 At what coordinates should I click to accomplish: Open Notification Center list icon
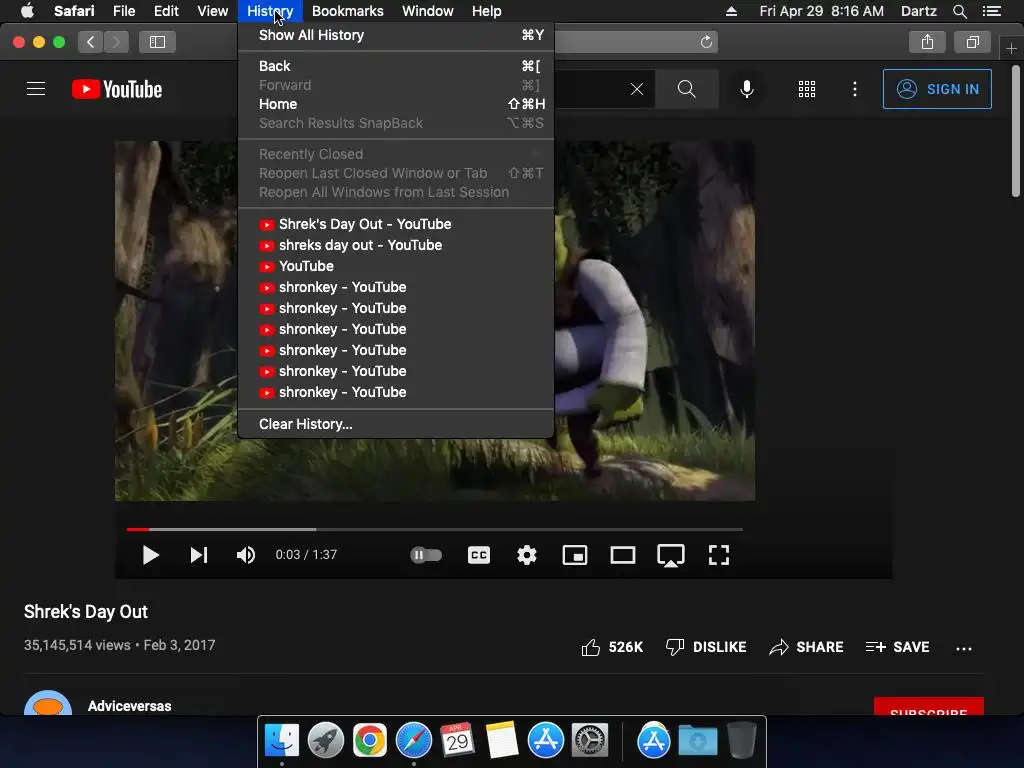pyautogui.click(x=992, y=11)
